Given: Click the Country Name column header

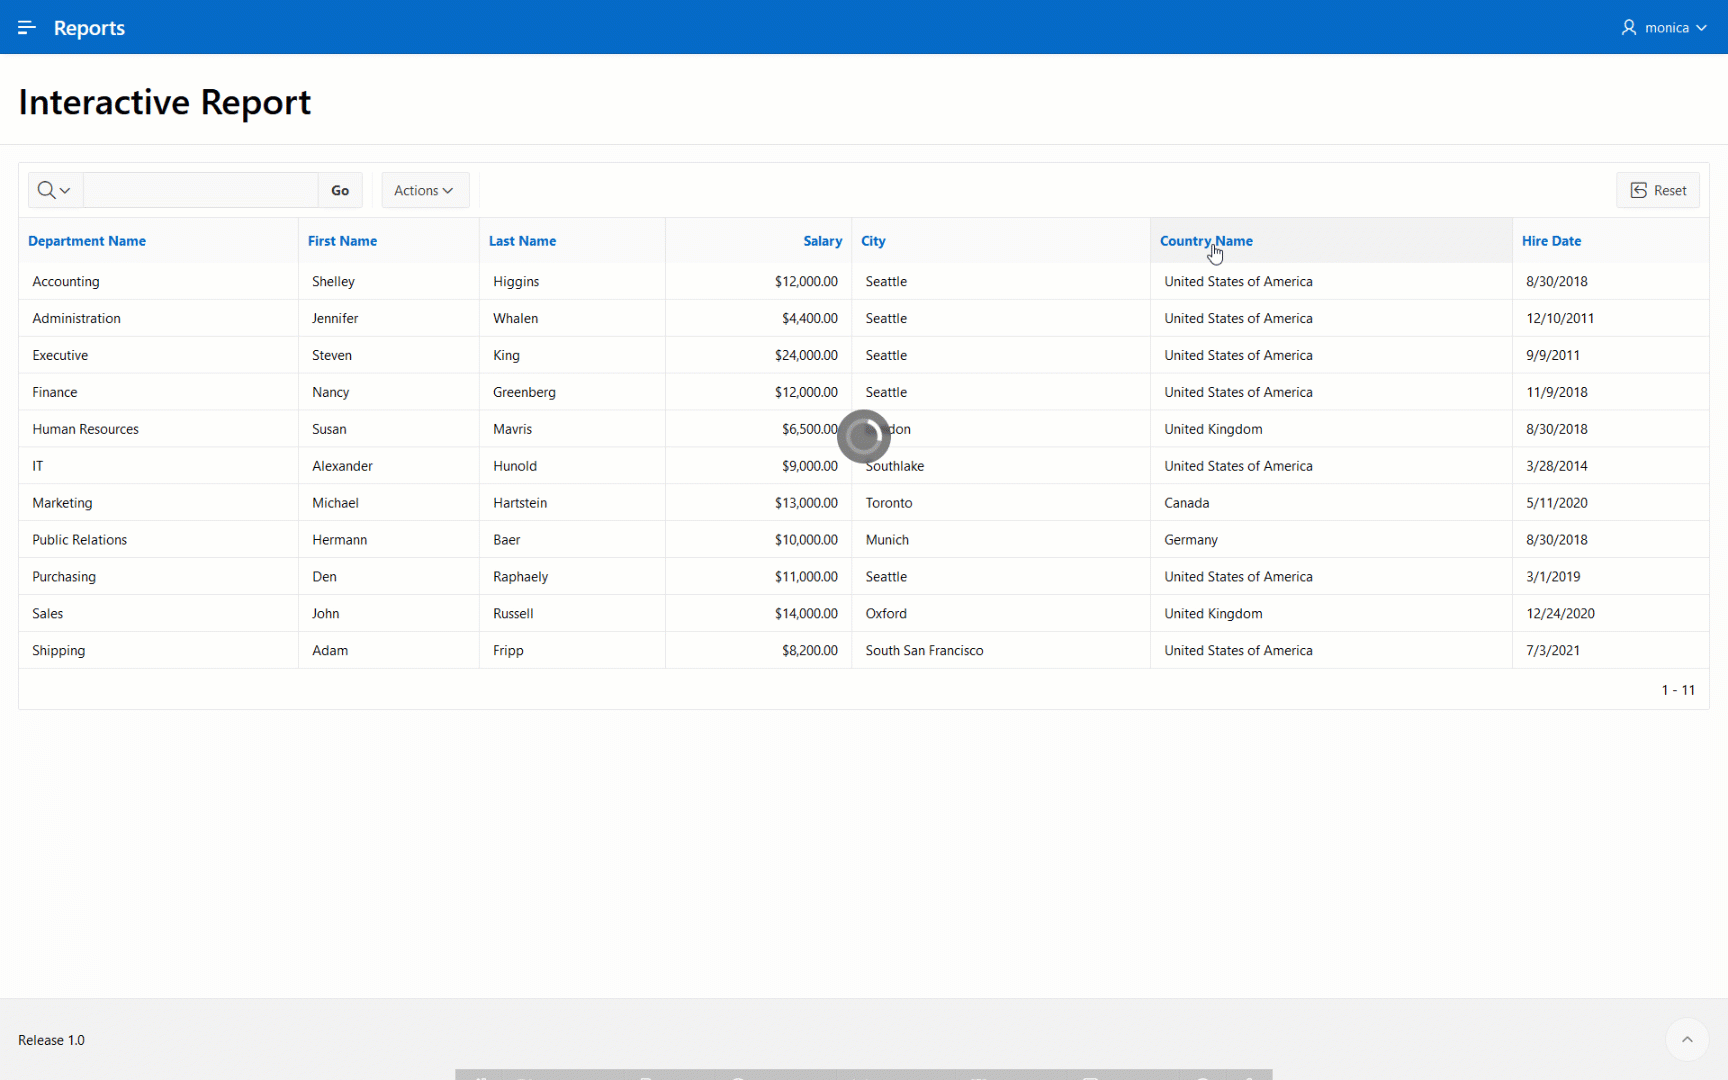Looking at the screenshot, I should coord(1206,241).
